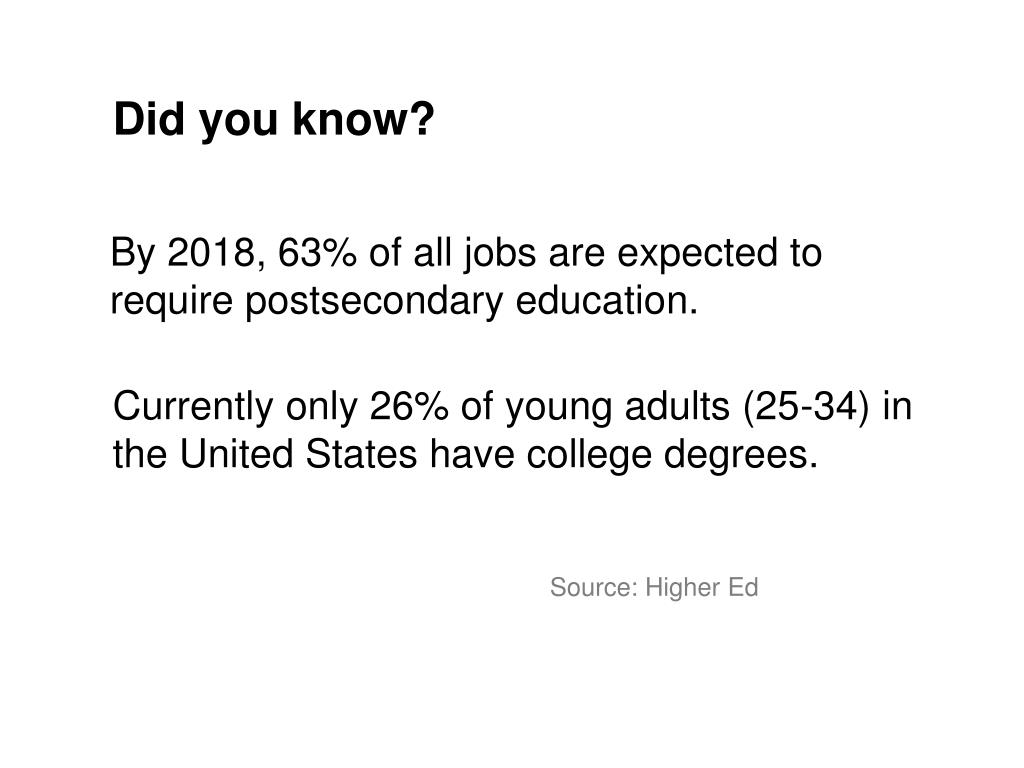This screenshot has height=768, width=1024.
Task: Click the word 'only' in second paragraph
Action: pyautogui.click(x=321, y=408)
